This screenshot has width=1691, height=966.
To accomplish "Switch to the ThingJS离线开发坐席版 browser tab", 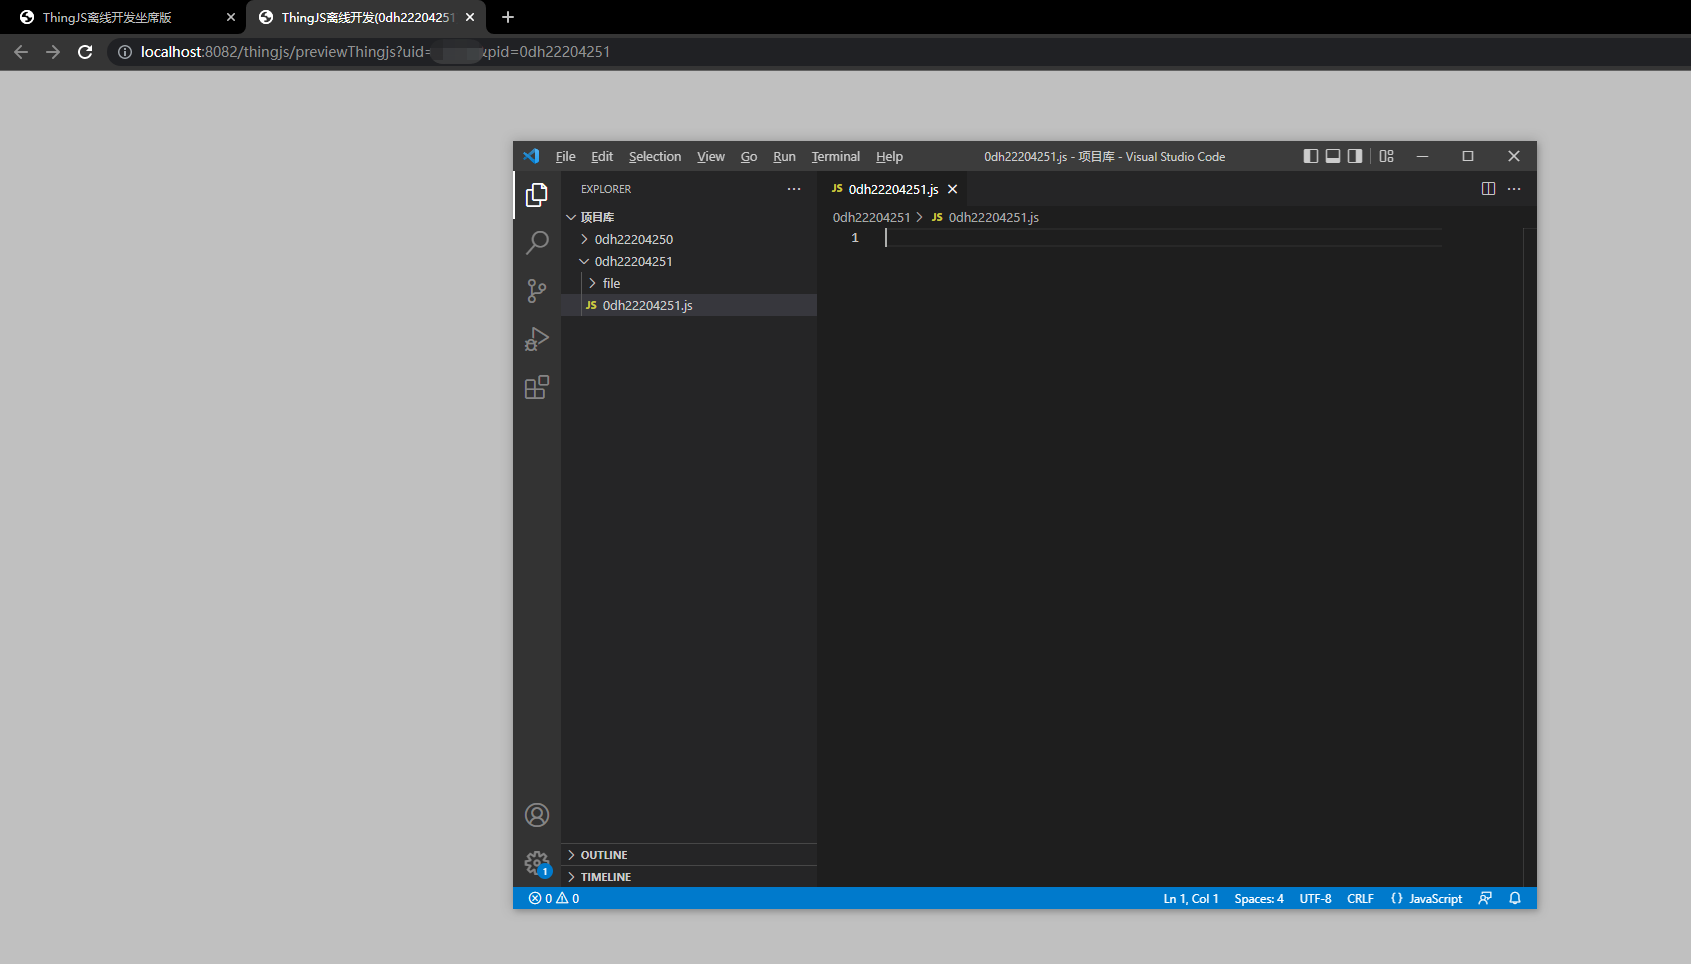I will [x=124, y=17].
